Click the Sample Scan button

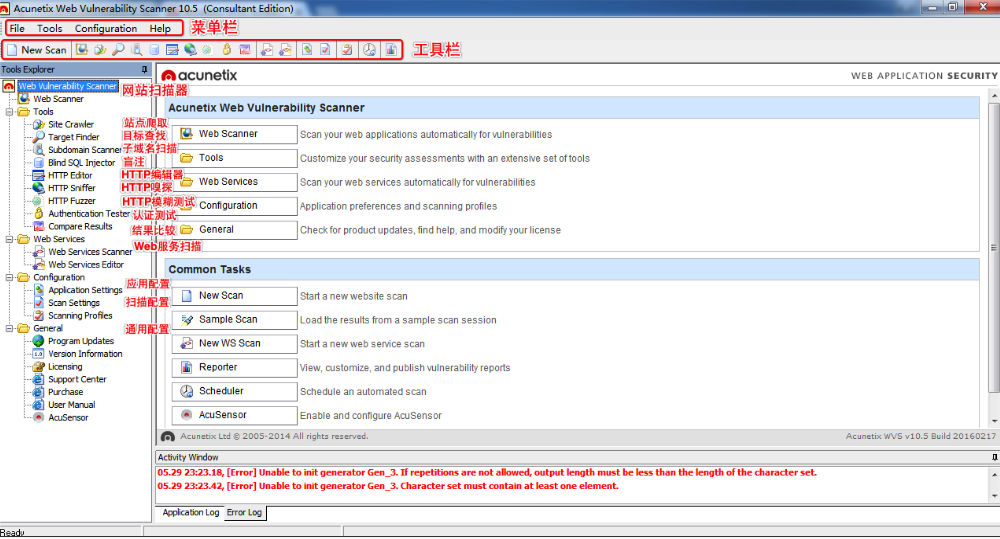pos(234,320)
